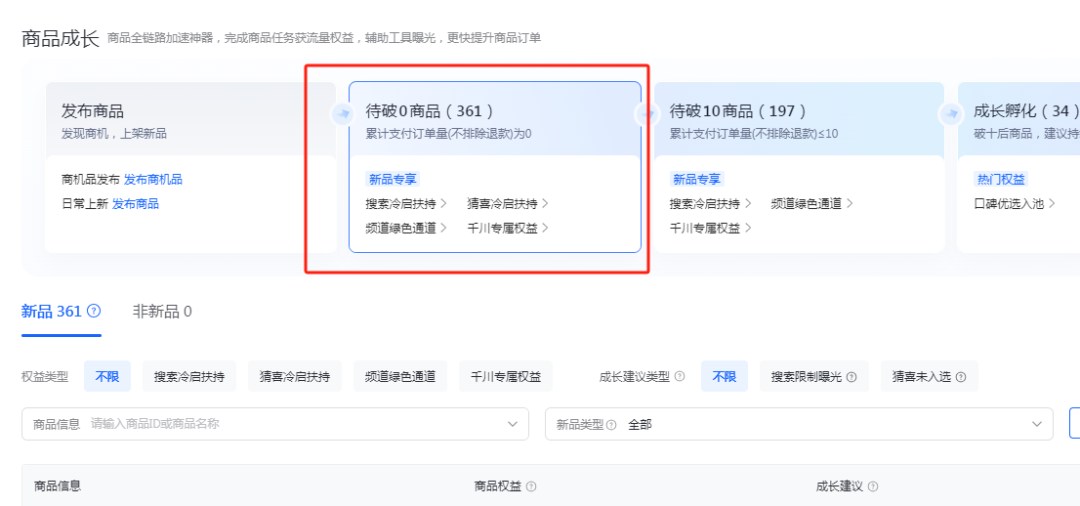Screen dimensions: 1080x506
Task: Click info icon next to 商品权益 column header
Action: tap(531, 487)
